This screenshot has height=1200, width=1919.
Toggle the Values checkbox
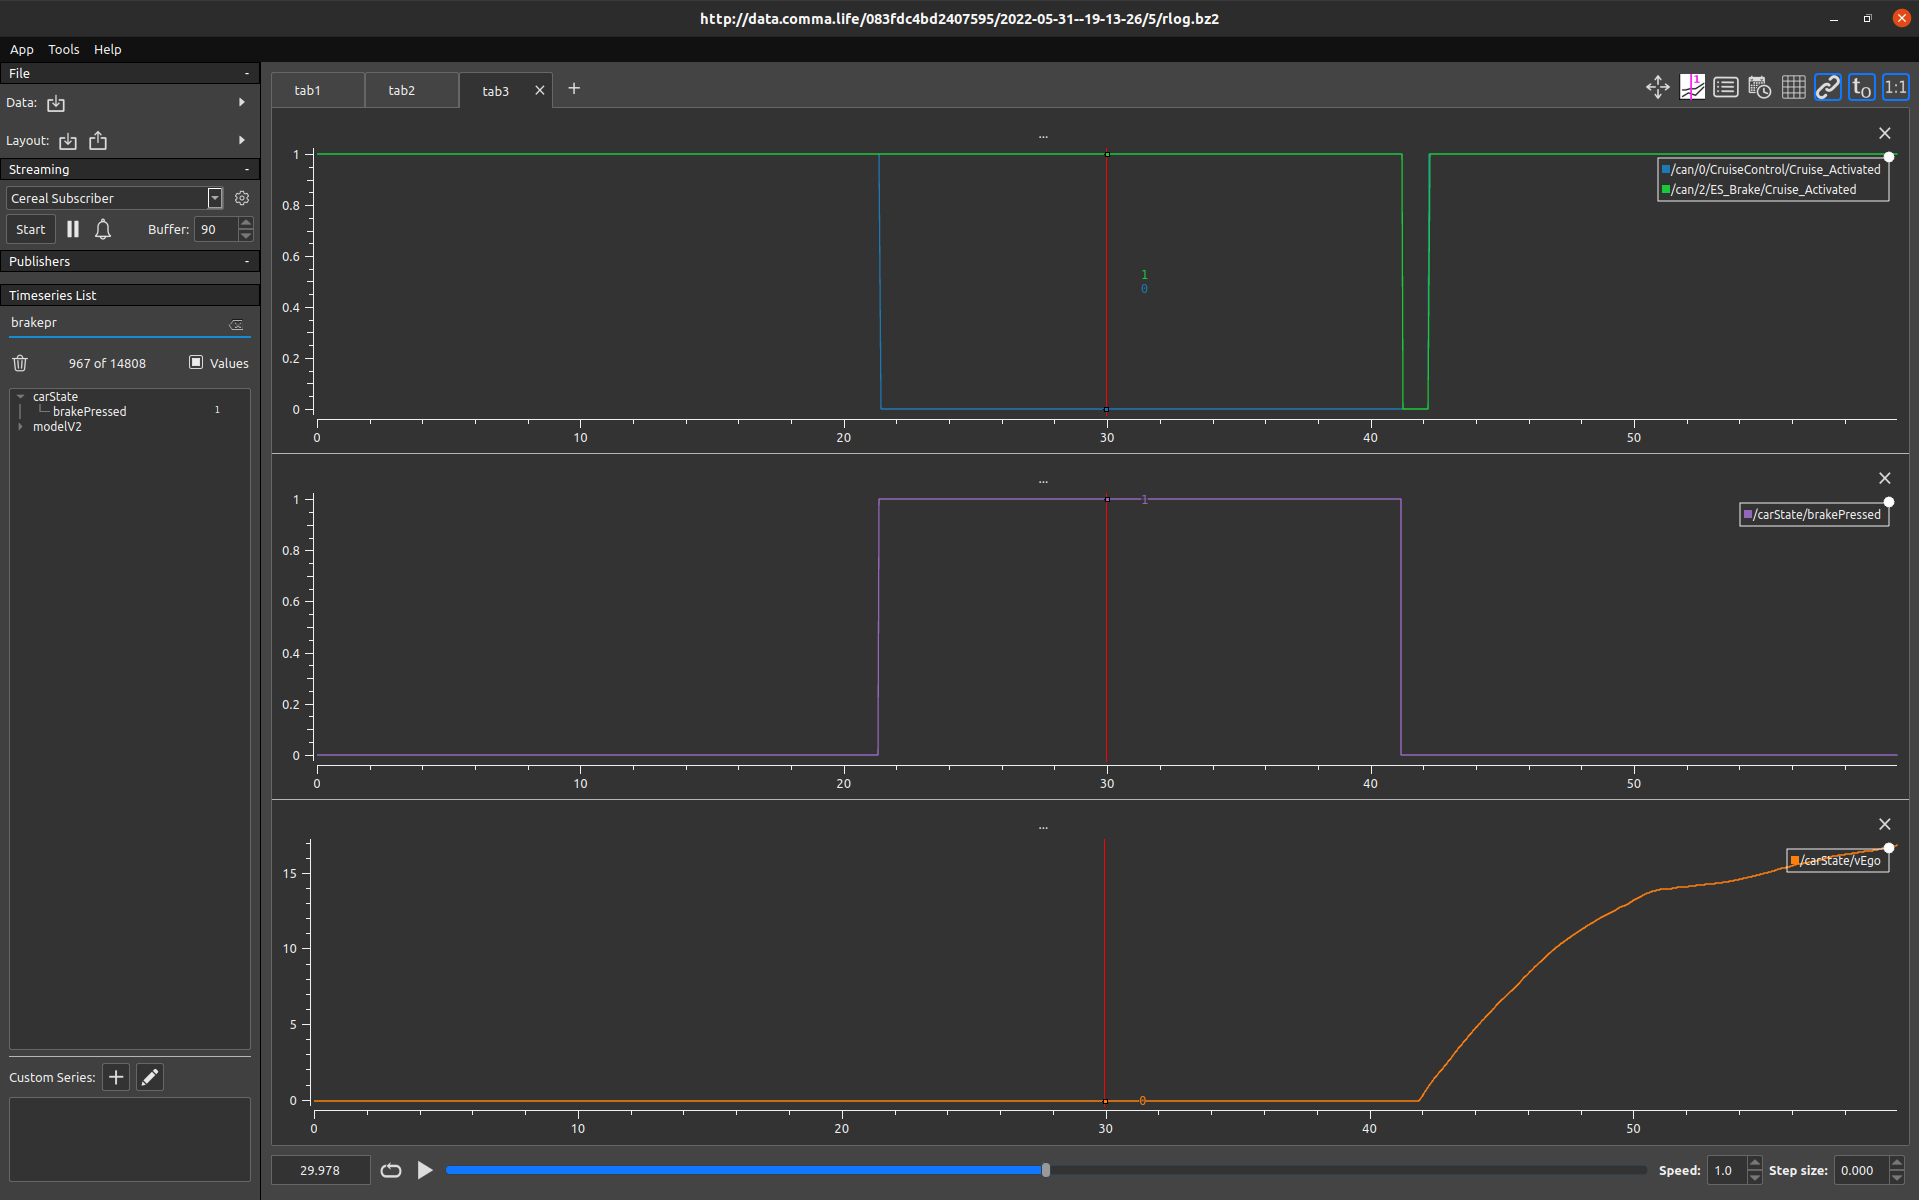point(196,362)
